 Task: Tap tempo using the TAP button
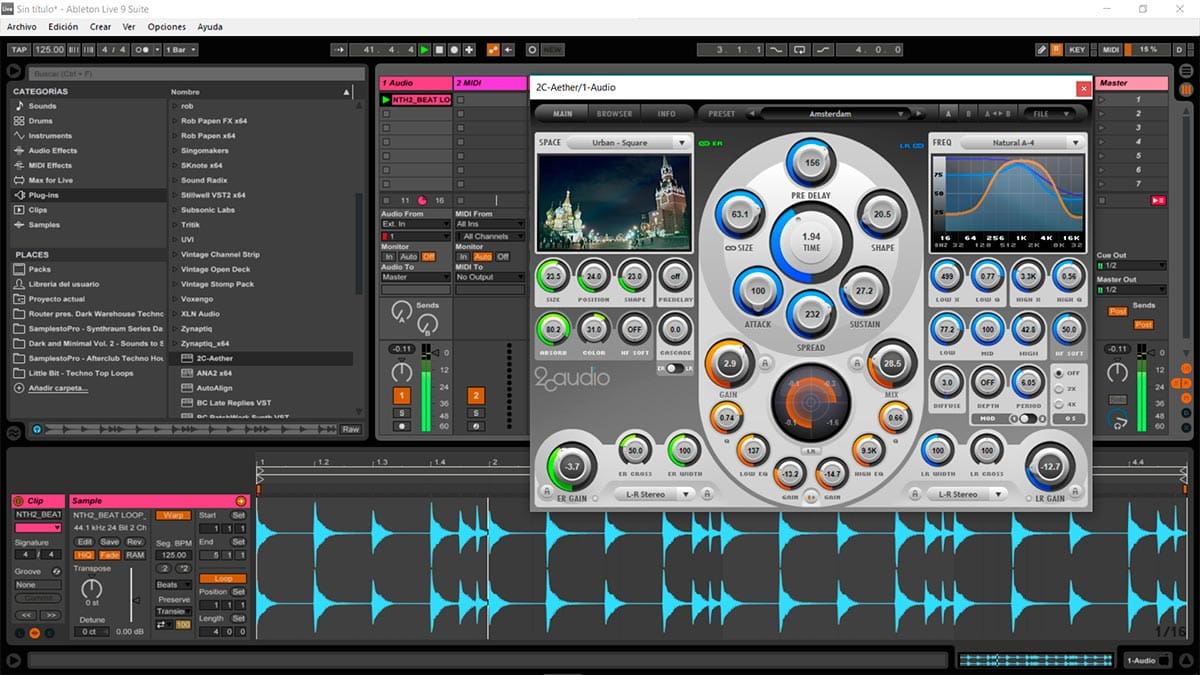point(19,49)
